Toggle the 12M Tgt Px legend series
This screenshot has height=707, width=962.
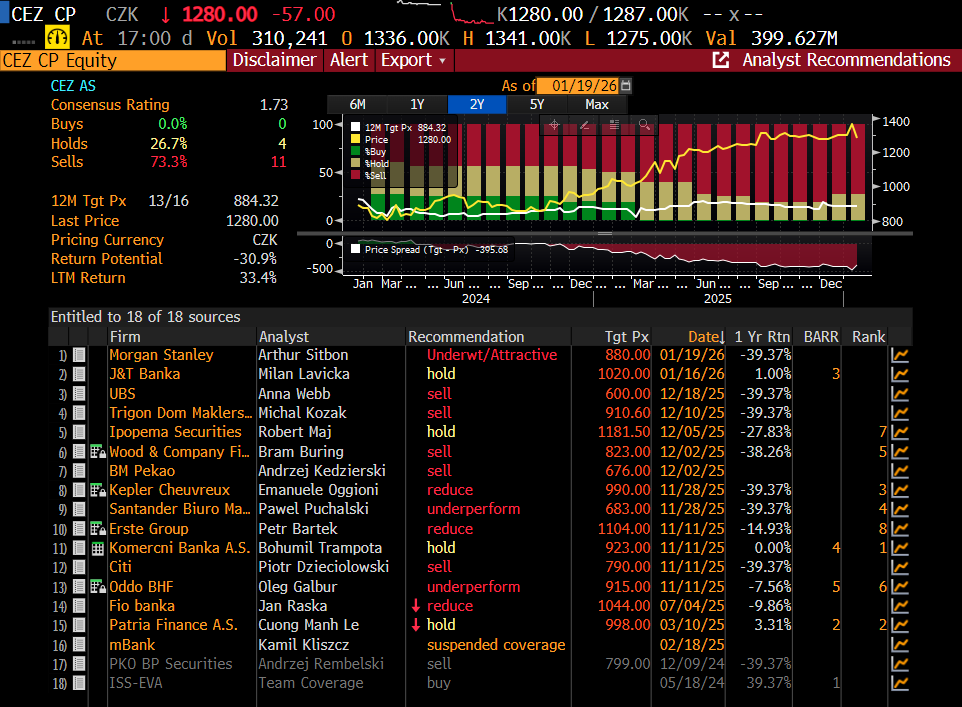355,128
